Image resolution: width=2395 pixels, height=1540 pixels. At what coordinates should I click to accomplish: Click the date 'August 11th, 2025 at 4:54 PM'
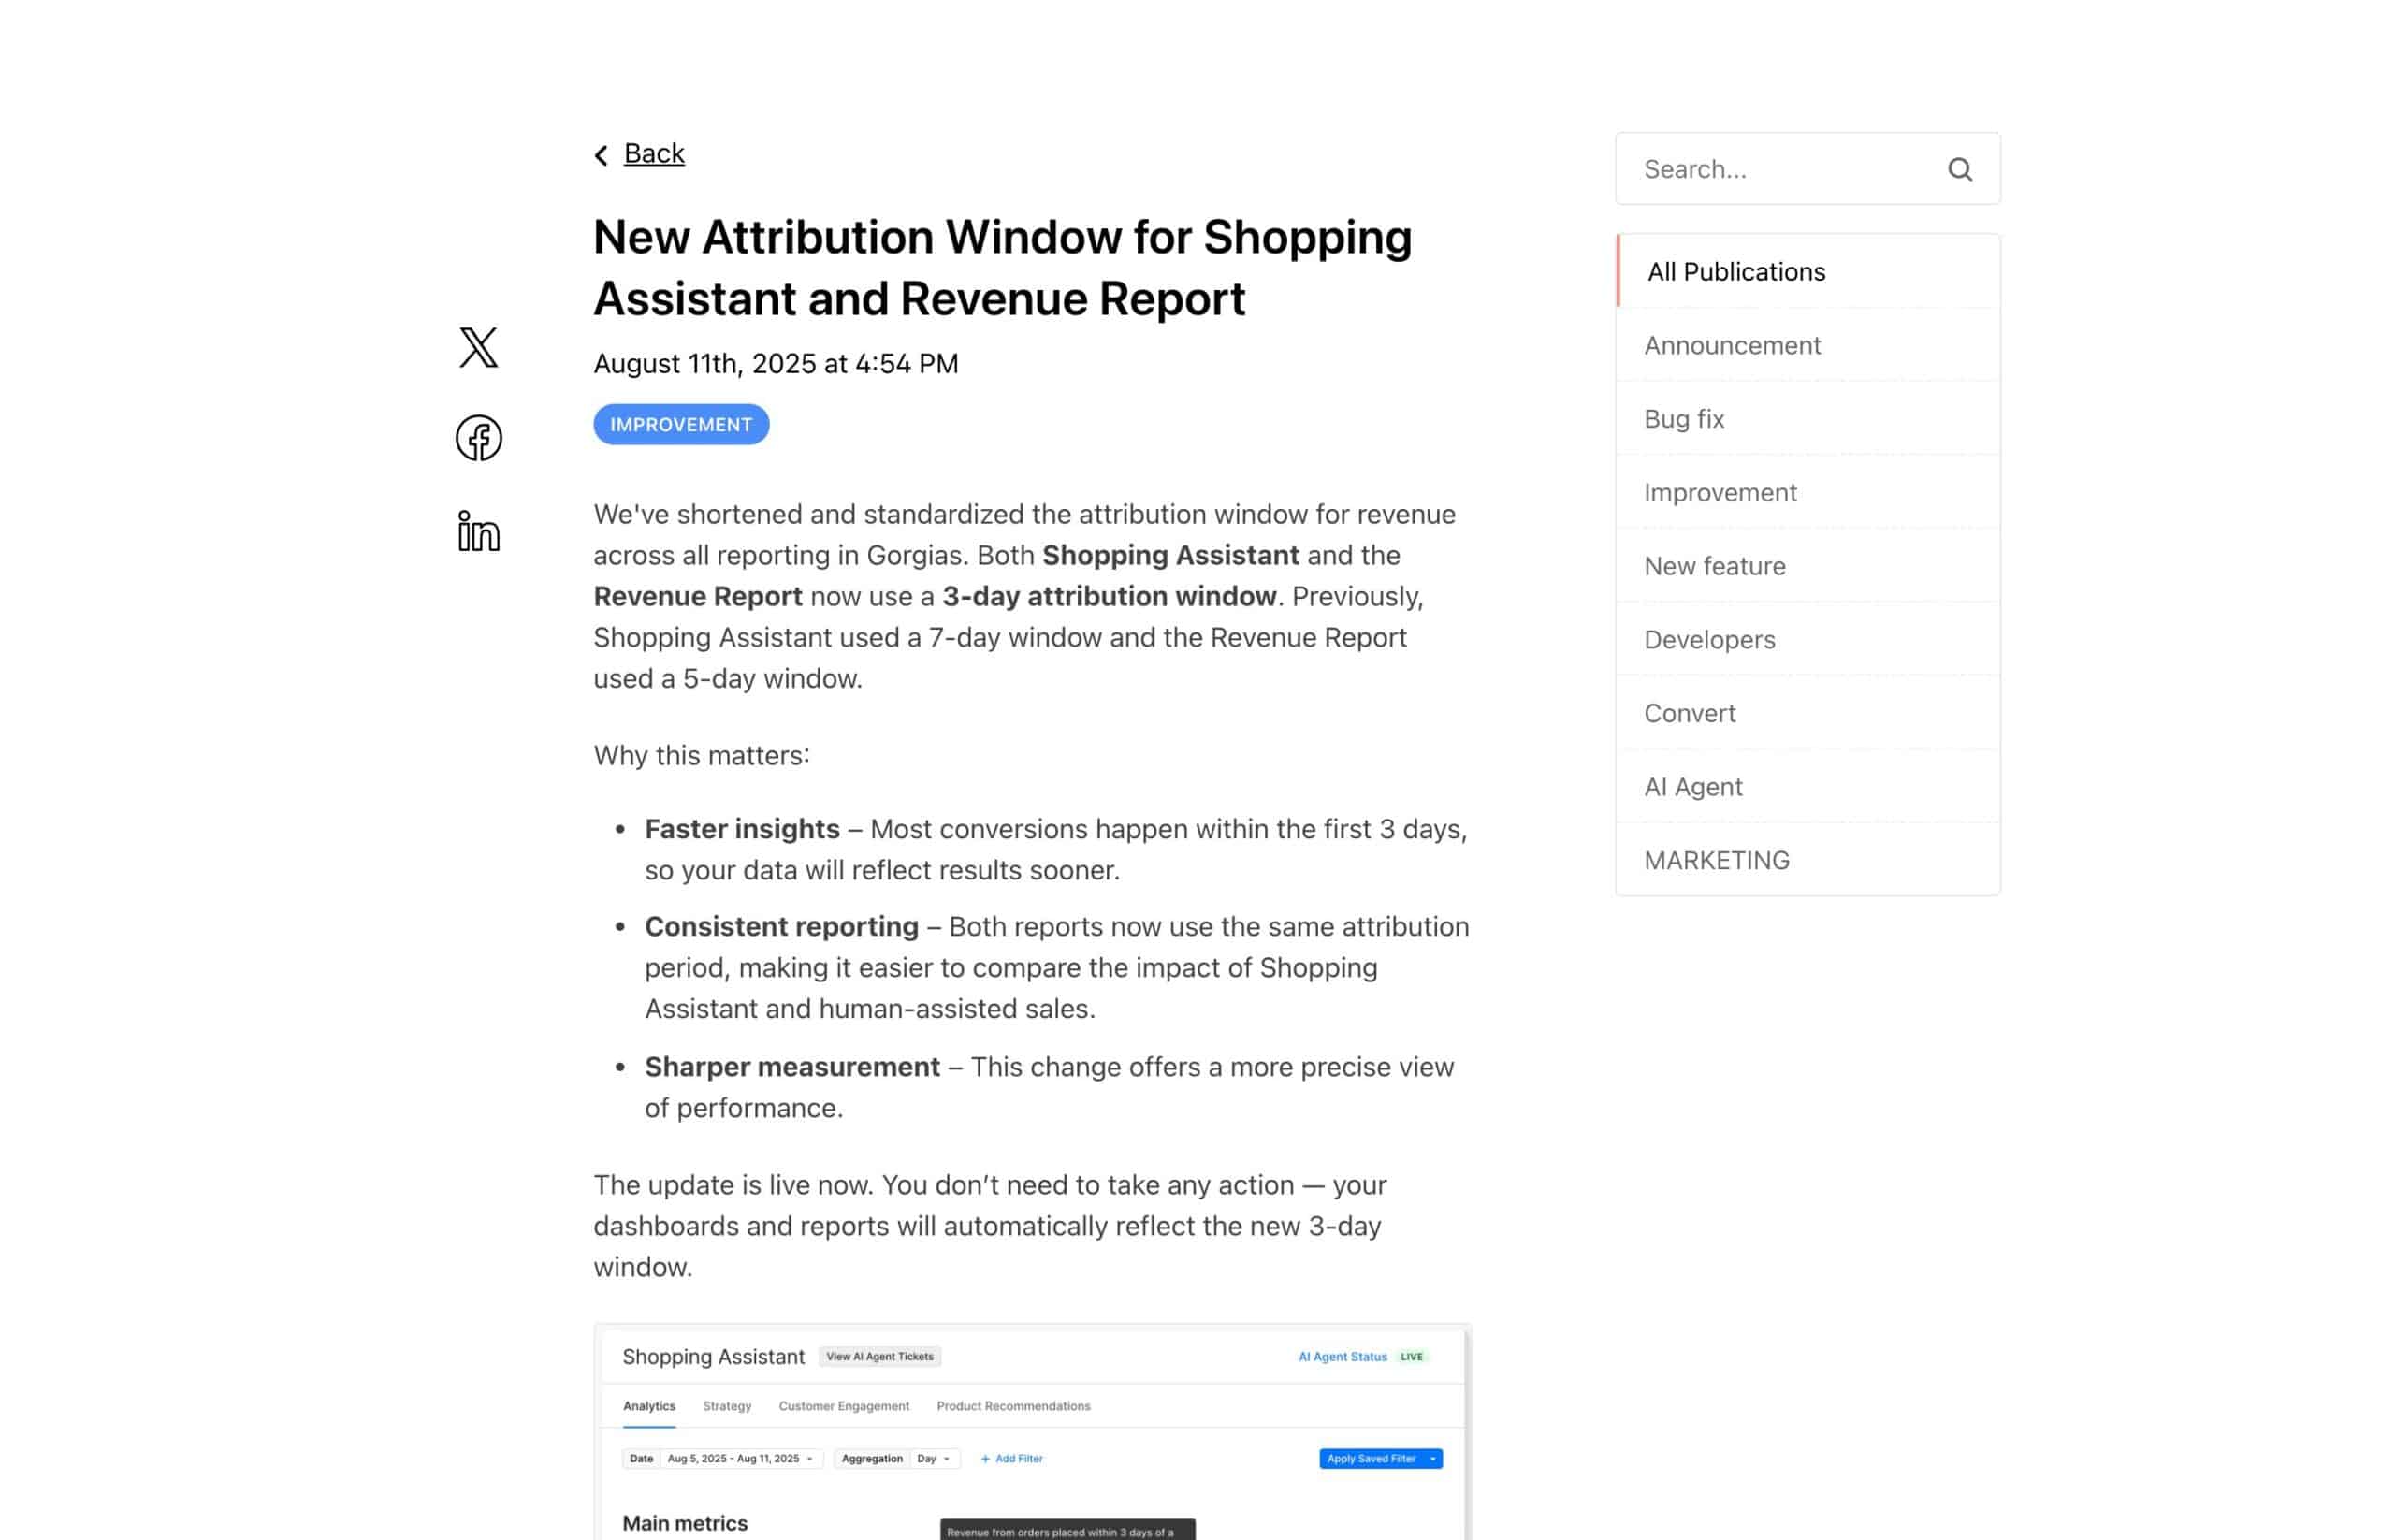[x=776, y=363]
